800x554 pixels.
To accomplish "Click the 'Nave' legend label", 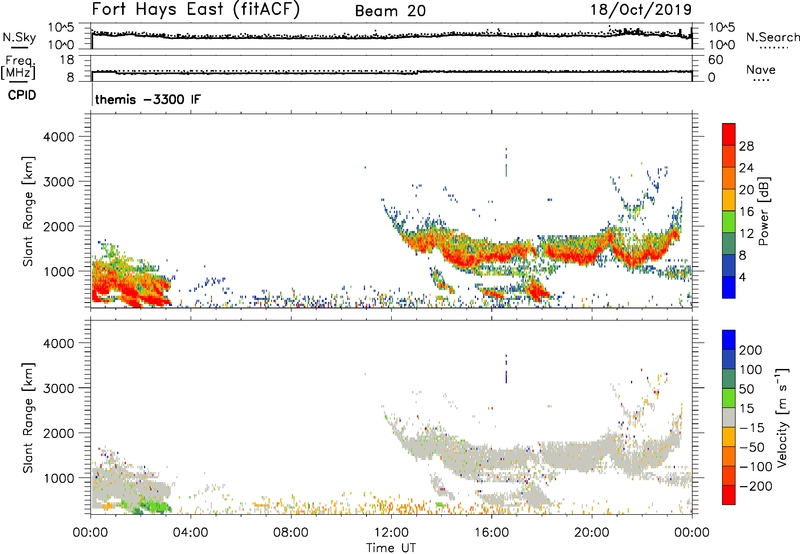I will [x=761, y=69].
